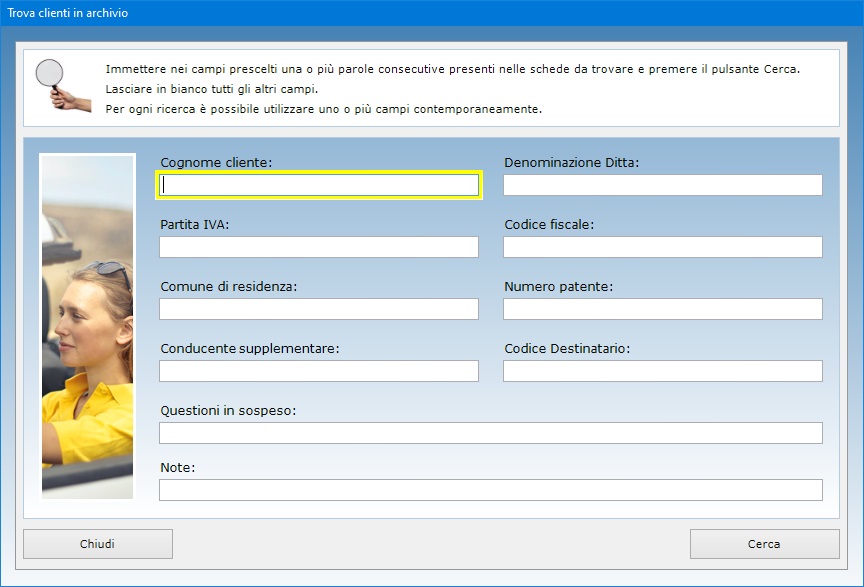The image size is (864, 587).
Task: Click the 'Denominazione Ditta:' label
Action: click(x=571, y=162)
